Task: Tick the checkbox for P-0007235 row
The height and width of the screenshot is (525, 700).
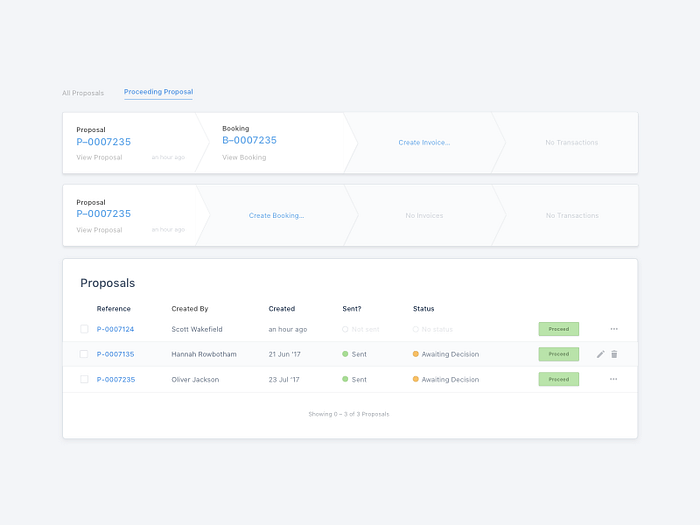Action: click(84, 379)
